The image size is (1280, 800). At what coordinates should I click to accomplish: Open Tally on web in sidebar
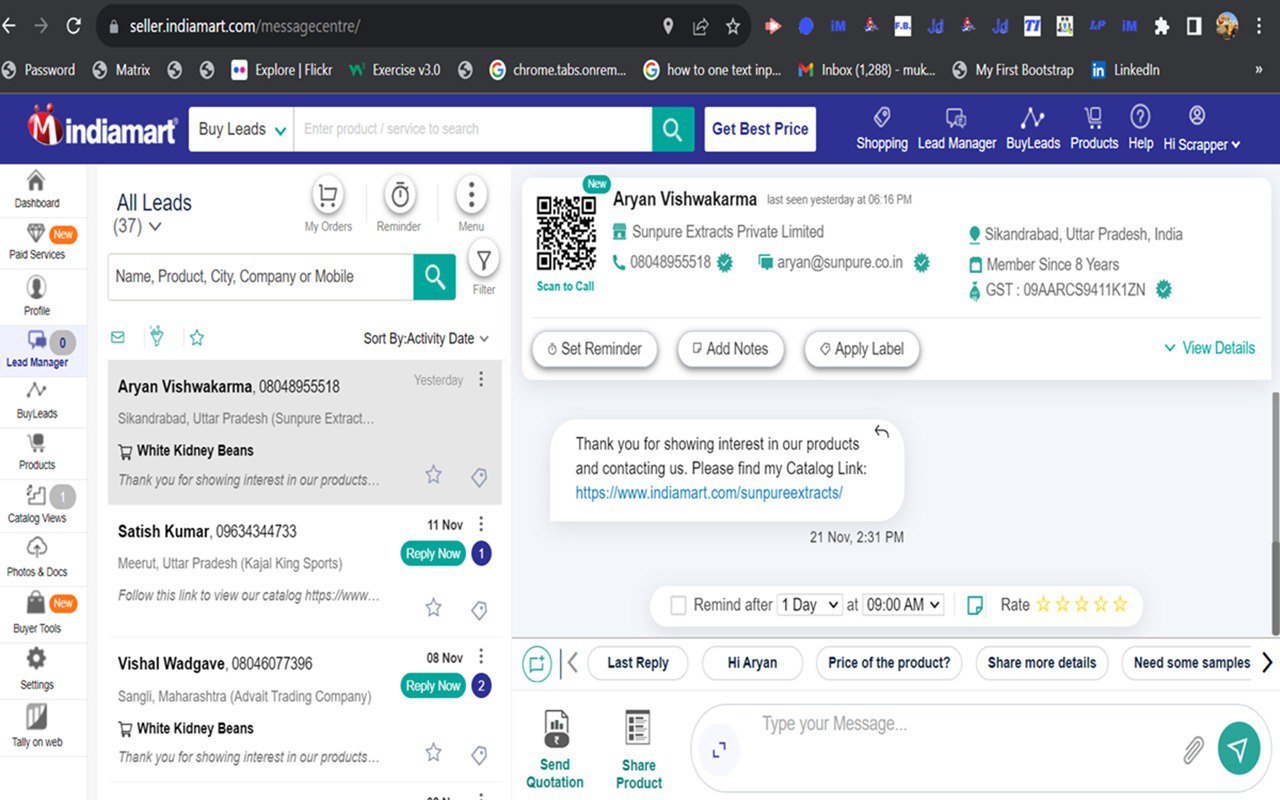point(37,726)
